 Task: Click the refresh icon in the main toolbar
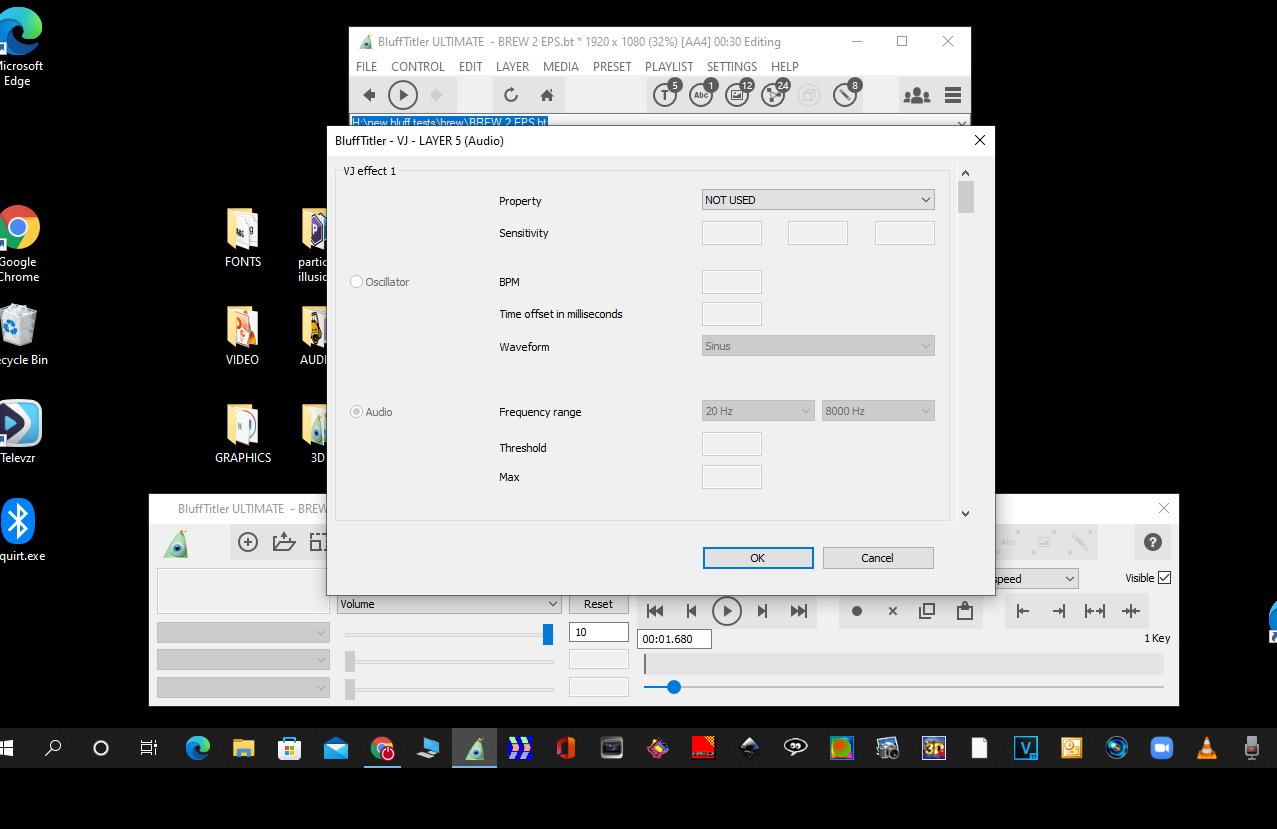tap(510, 95)
